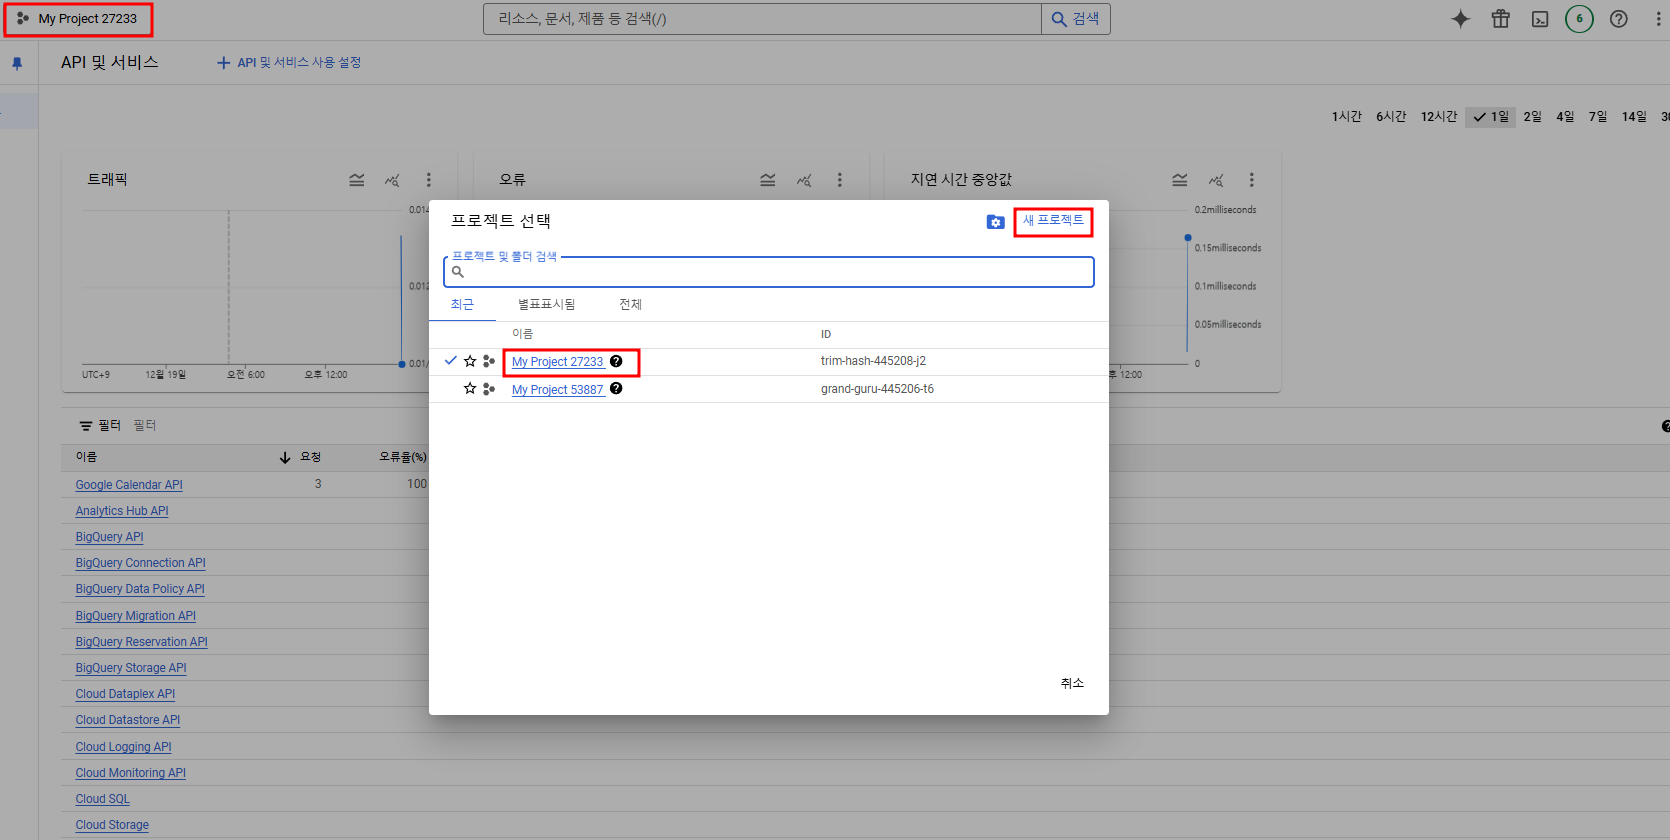
Task: Click the 필터 filter input field
Action: 145,426
